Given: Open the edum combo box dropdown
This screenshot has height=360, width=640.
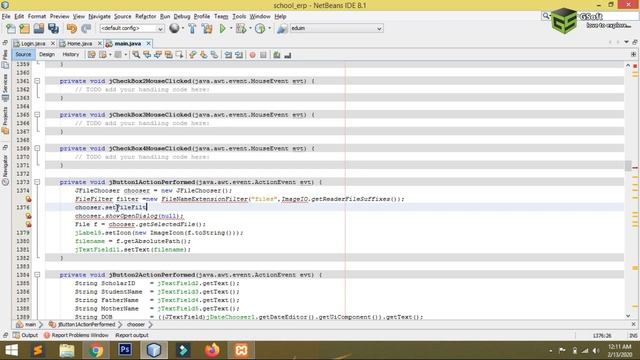Looking at the screenshot, I should tap(379, 29).
